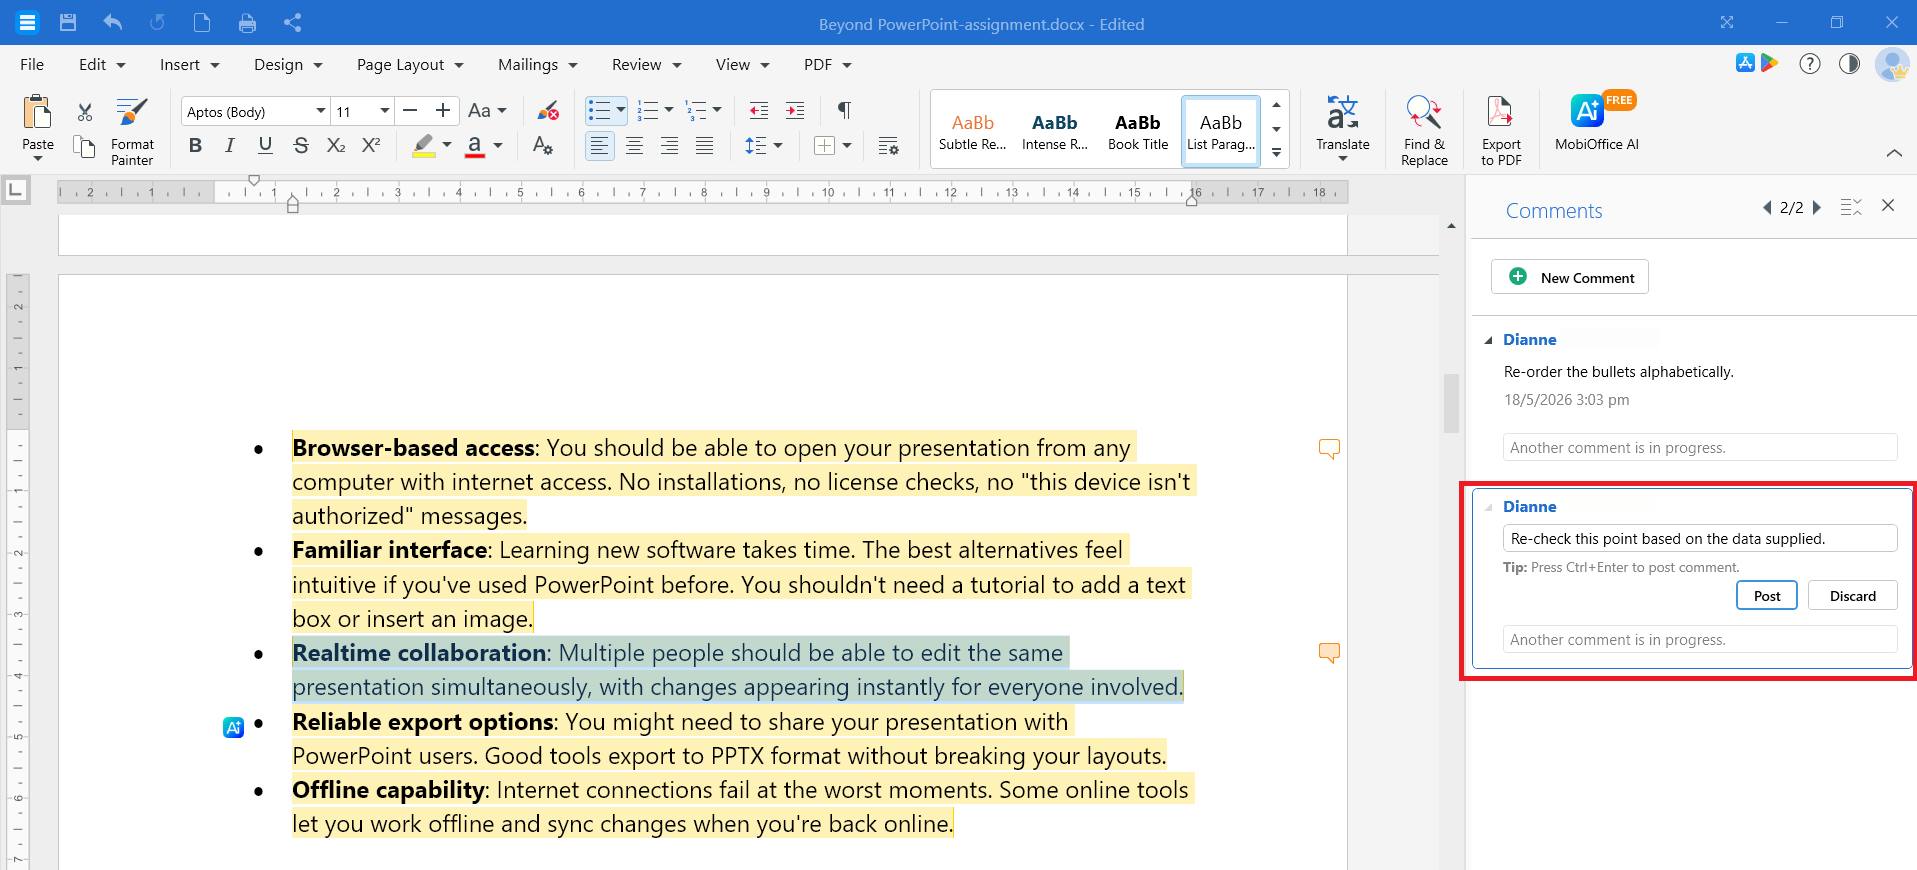1917x870 pixels.
Task: Toggle Justify text alignment
Action: (705, 146)
